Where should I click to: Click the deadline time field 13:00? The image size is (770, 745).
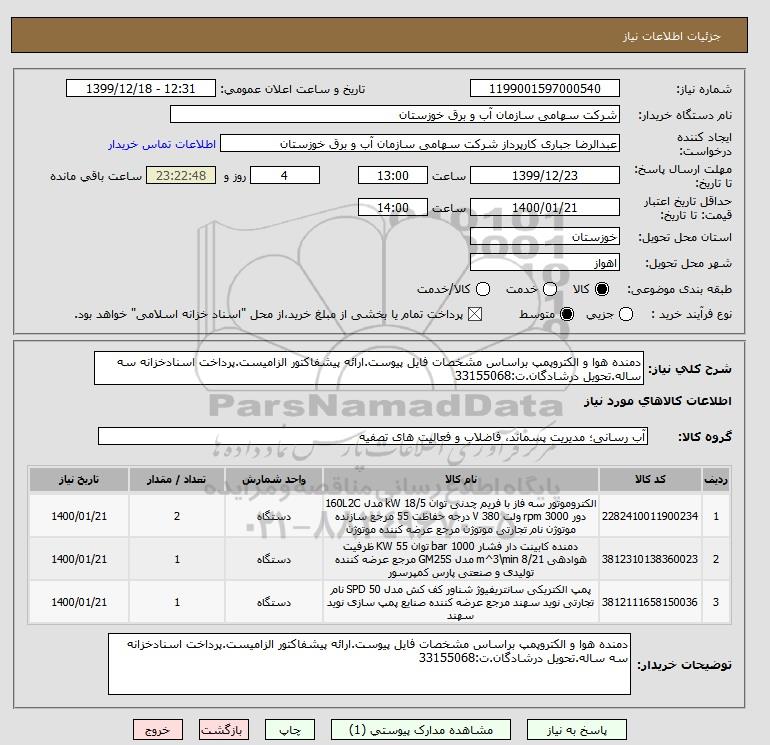[x=392, y=175]
